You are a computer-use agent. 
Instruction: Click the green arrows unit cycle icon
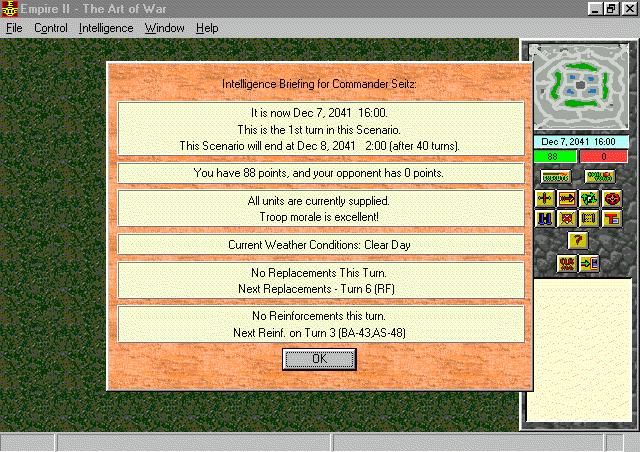589,198
